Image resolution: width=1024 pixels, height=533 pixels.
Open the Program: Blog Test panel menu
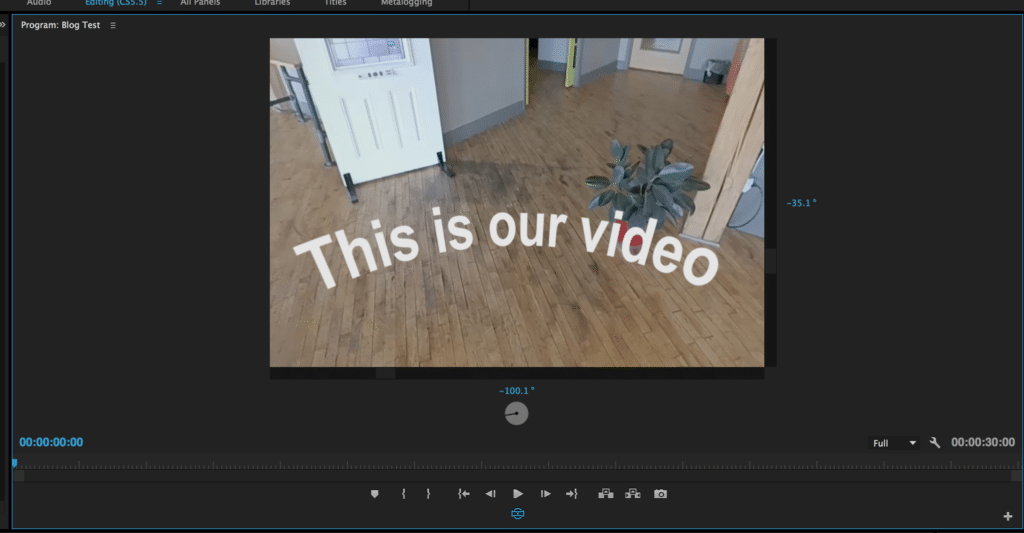(x=113, y=25)
